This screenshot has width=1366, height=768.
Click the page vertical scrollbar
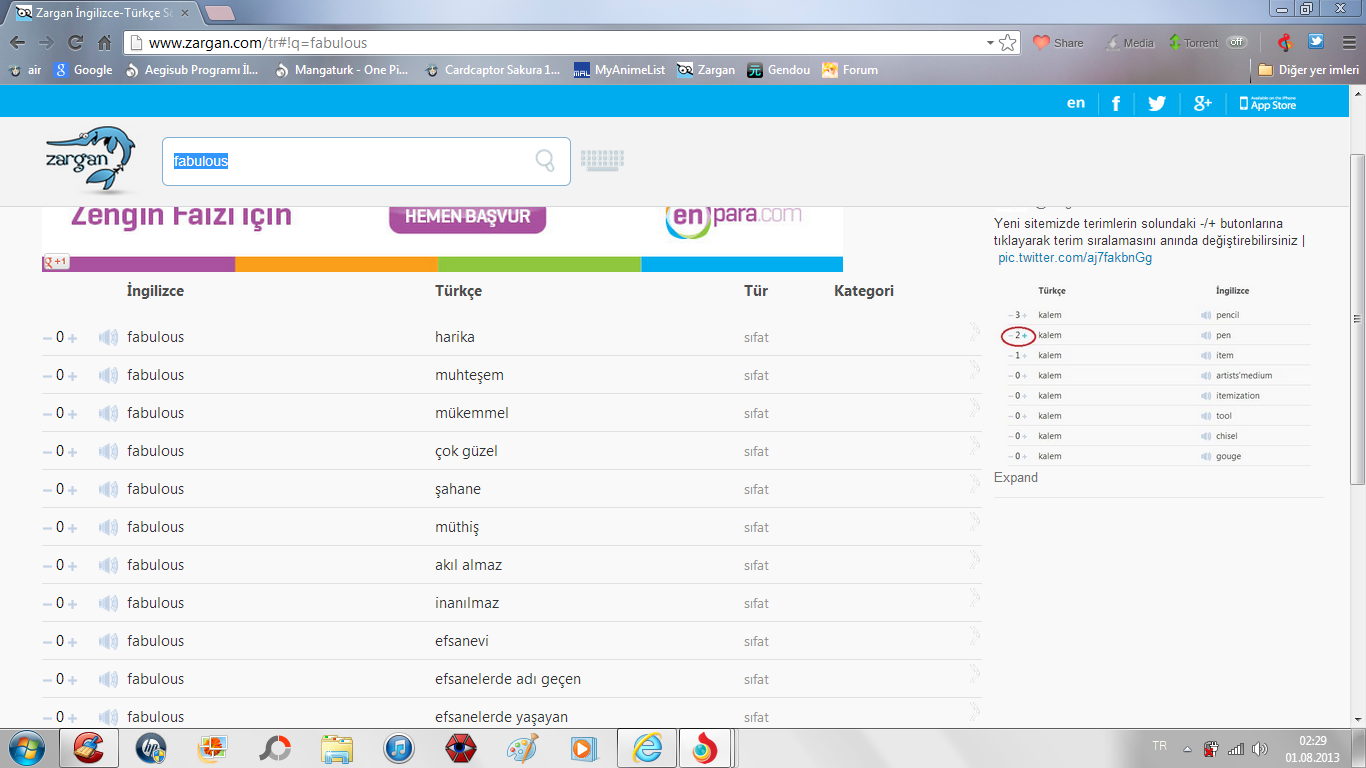click(x=1357, y=320)
